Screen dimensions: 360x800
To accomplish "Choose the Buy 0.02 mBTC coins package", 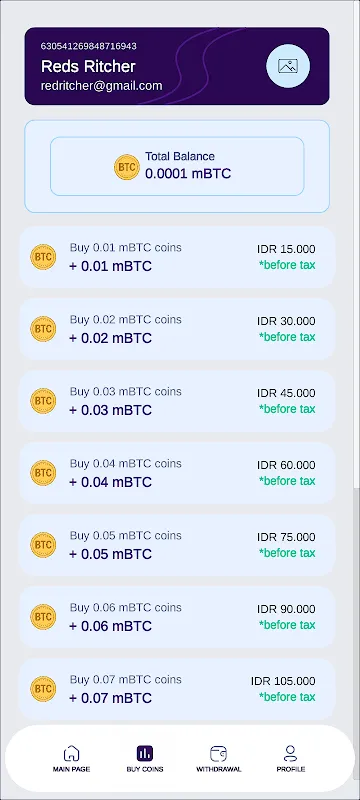I will point(177,329).
